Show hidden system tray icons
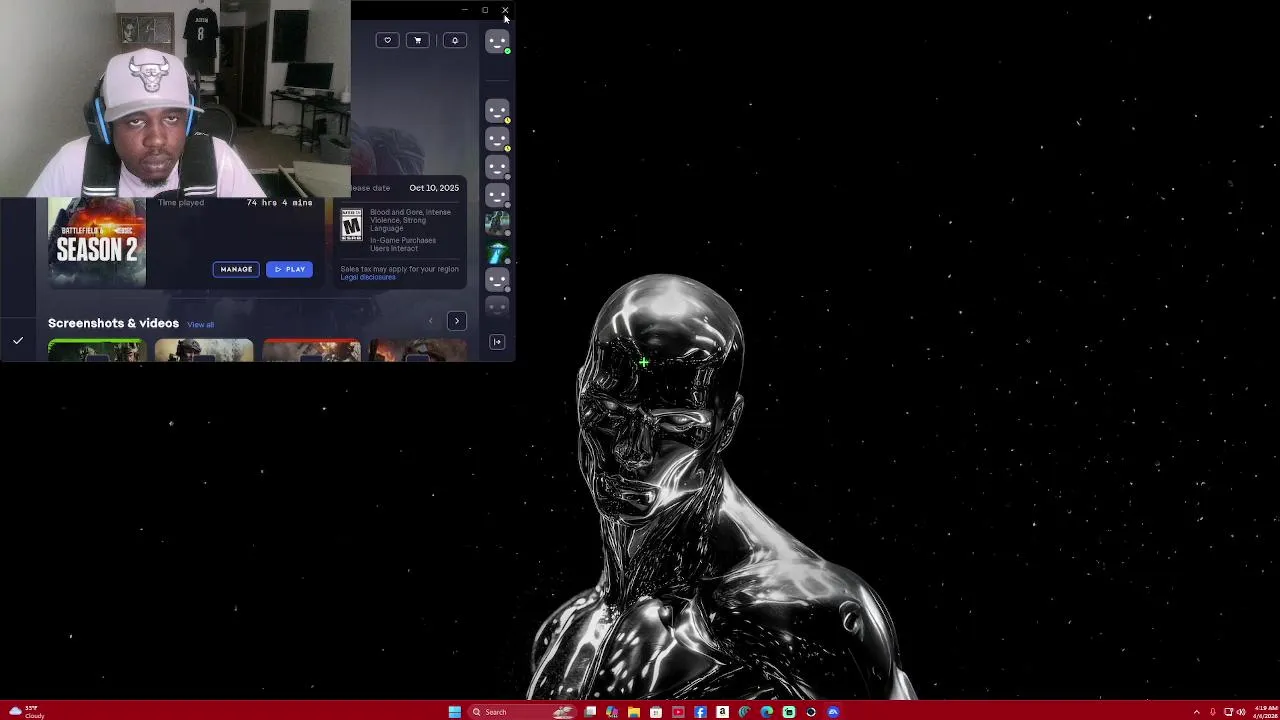This screenshot has height=720, width=1280. (x=1196, y=712)
